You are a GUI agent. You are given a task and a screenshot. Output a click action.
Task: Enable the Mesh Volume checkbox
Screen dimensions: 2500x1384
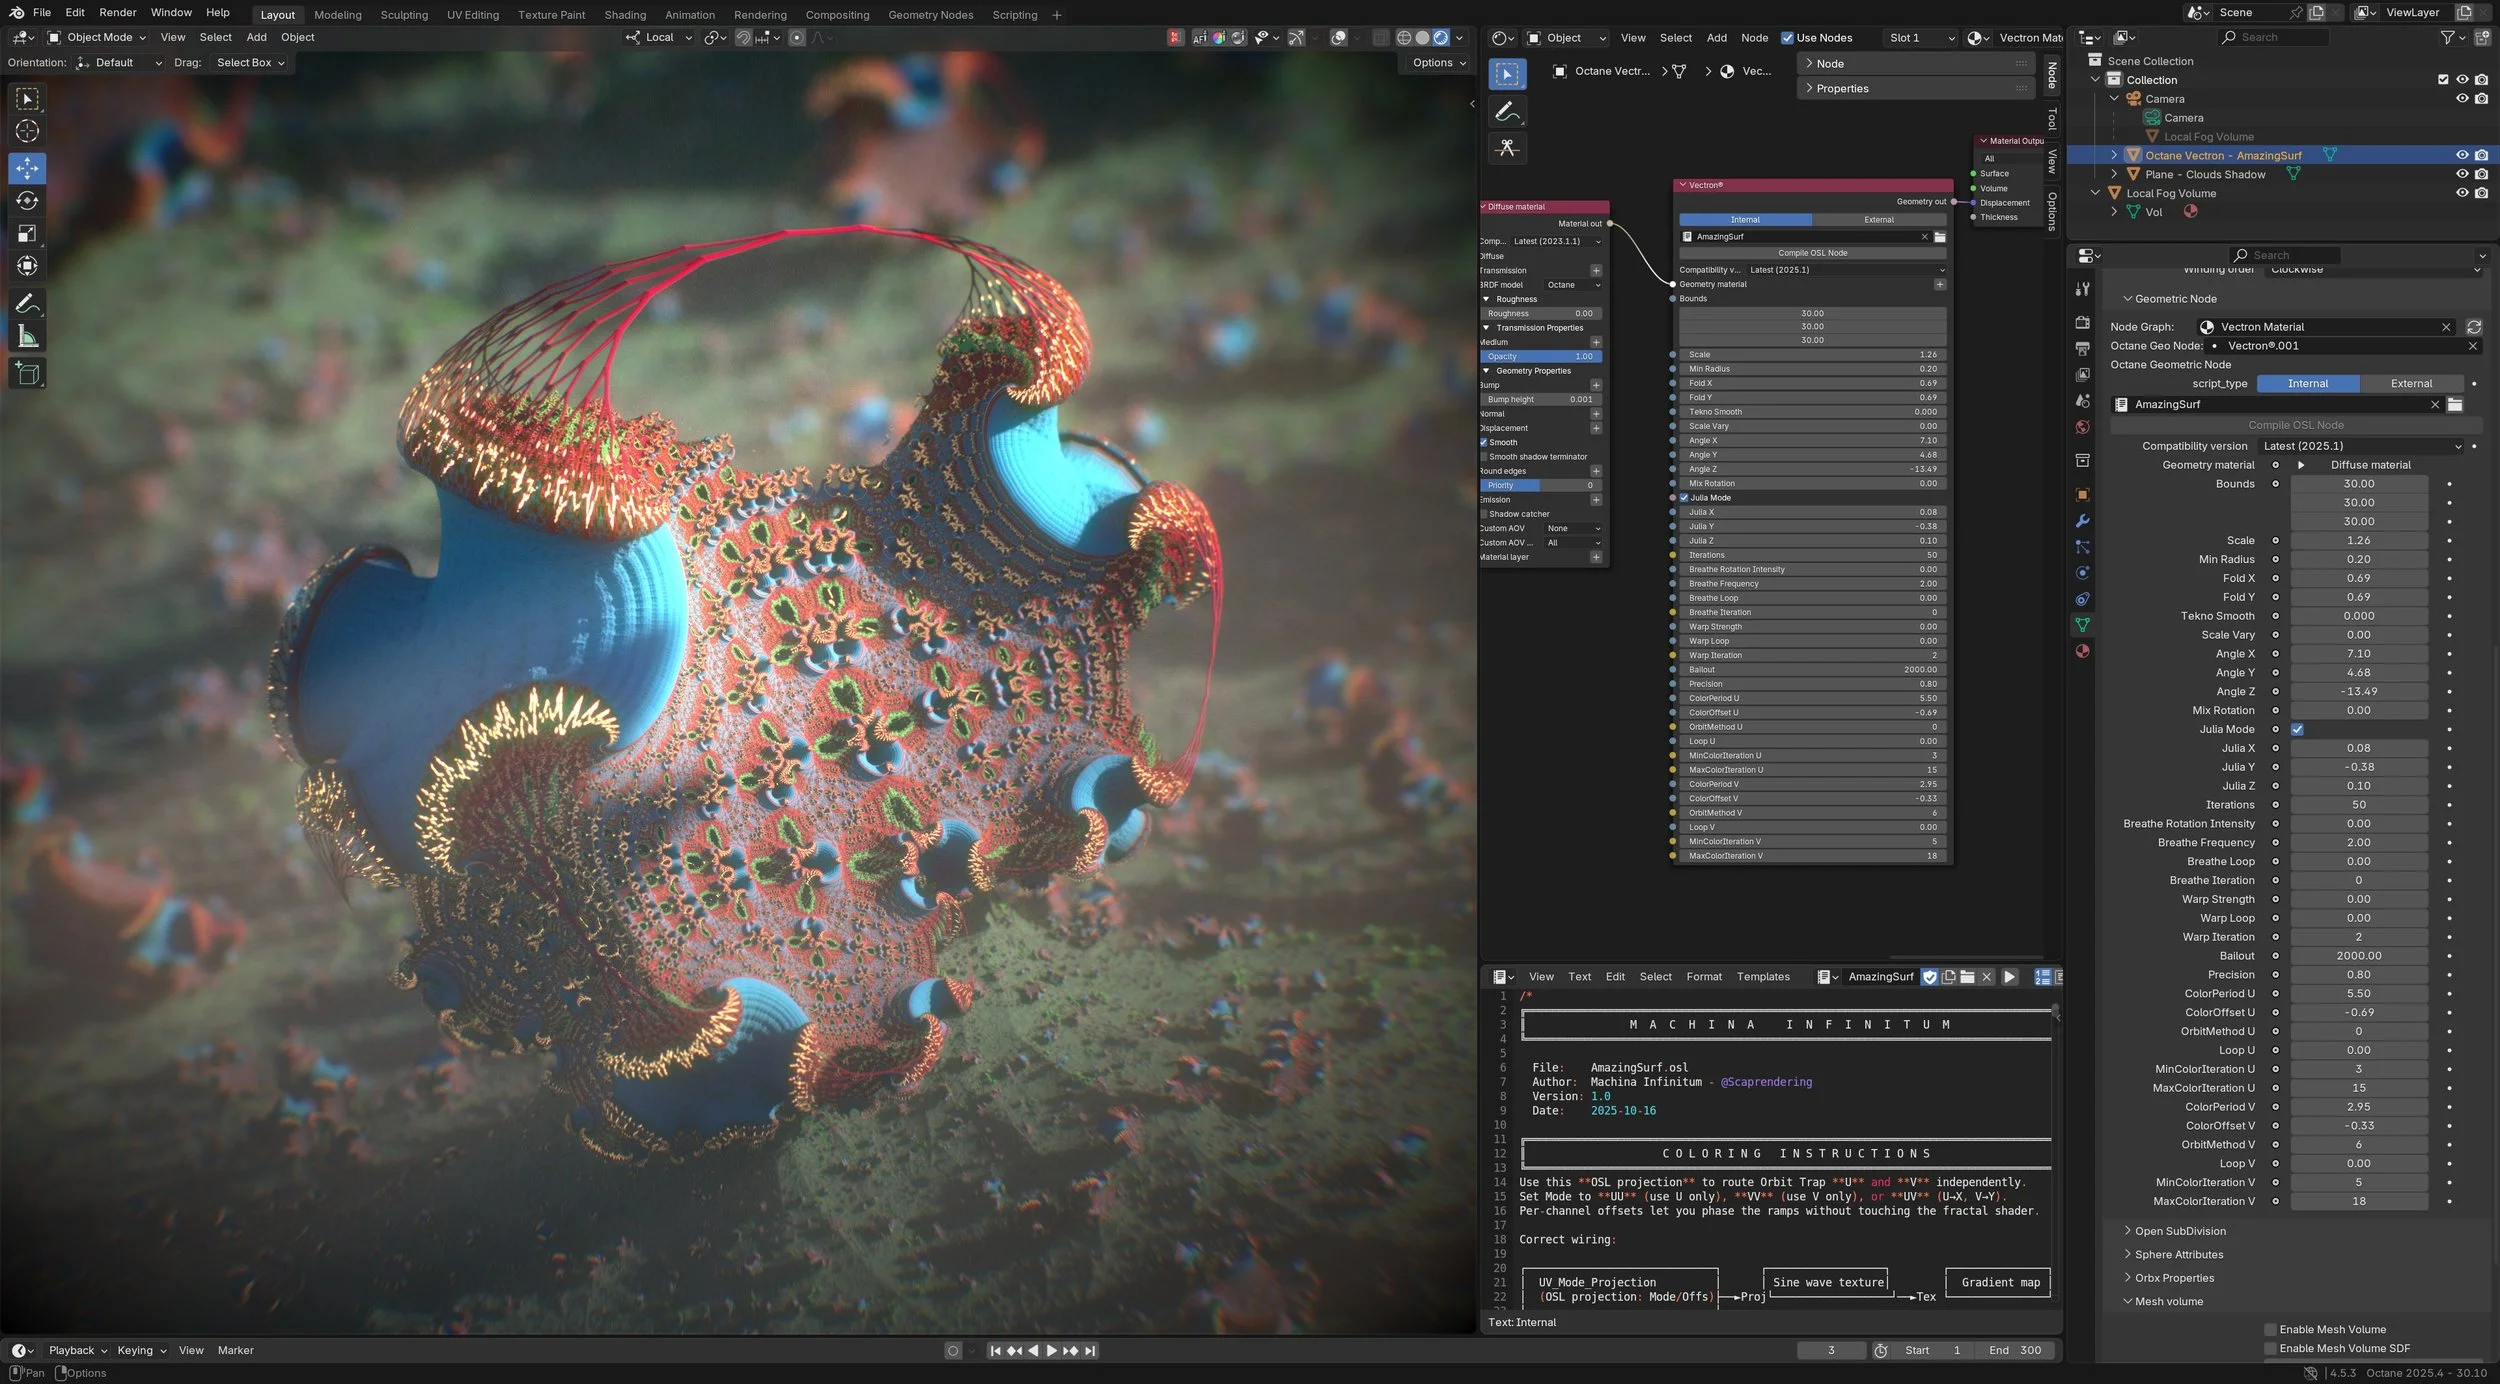[x=2270, y=1329]
